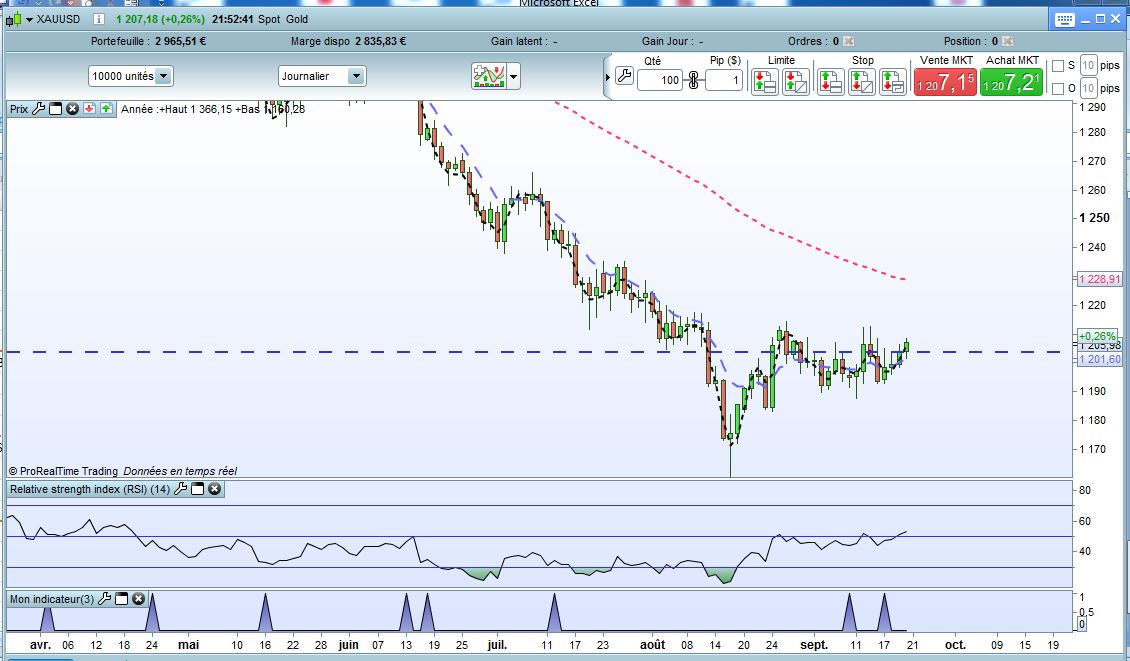Image resolution: width=1130 pixels, height=661 pixels.
Task: Click the last Mon indicateur spike near sept. 17
Action: 884,613
